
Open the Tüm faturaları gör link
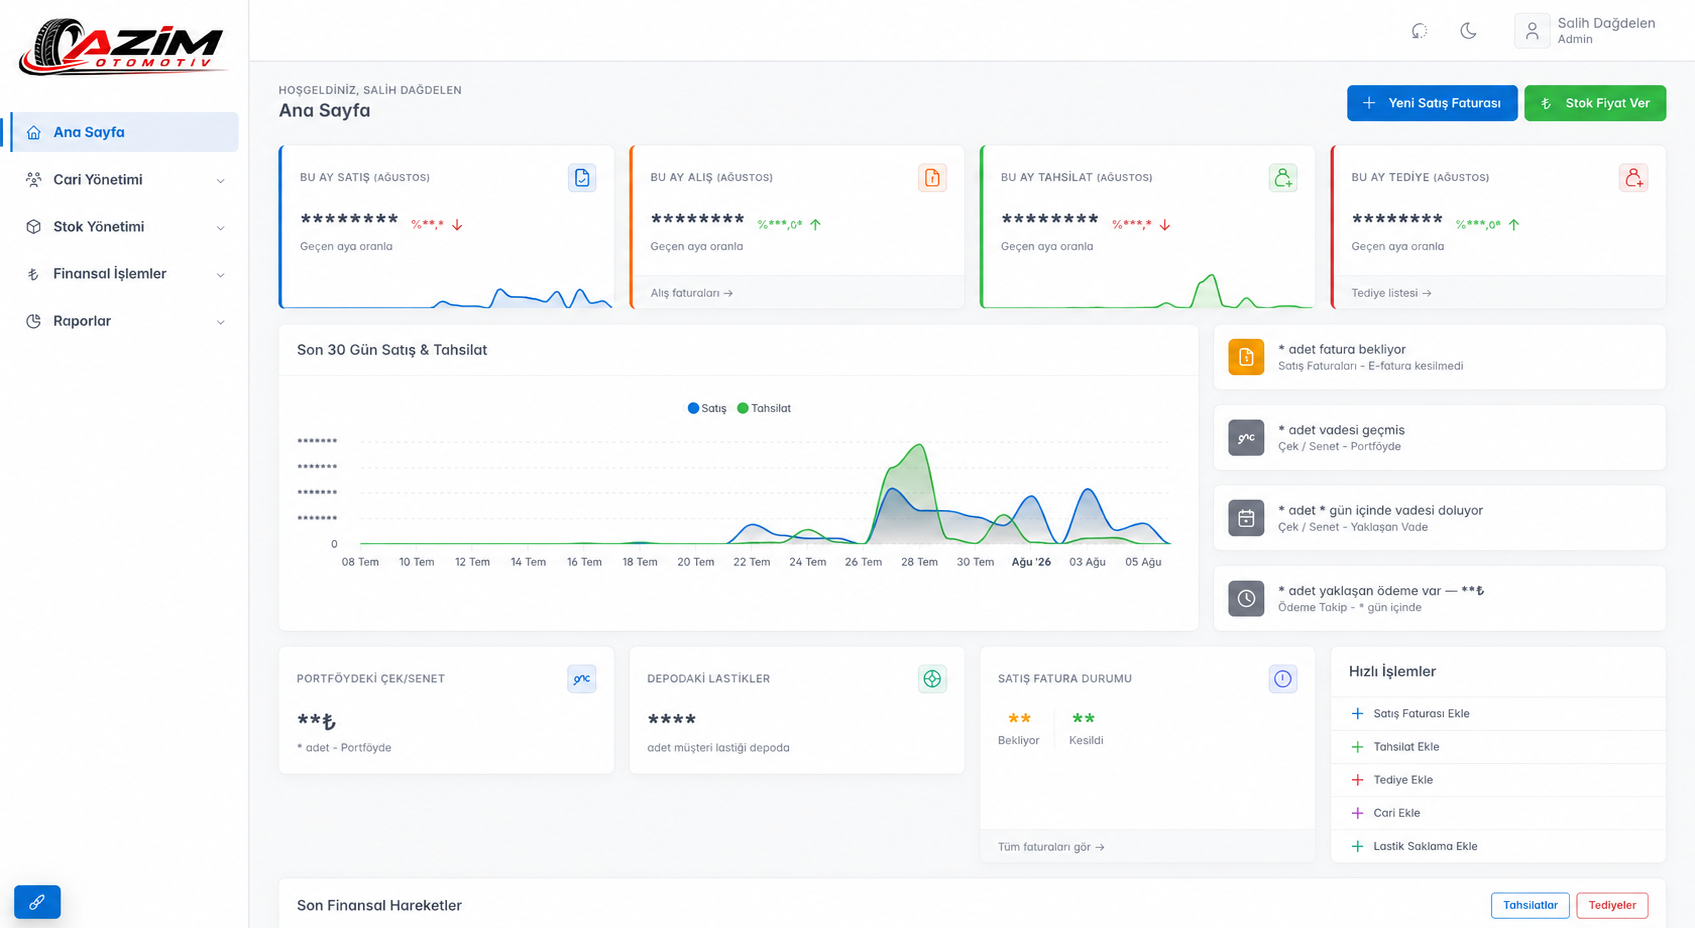(x=1051, y=847)
